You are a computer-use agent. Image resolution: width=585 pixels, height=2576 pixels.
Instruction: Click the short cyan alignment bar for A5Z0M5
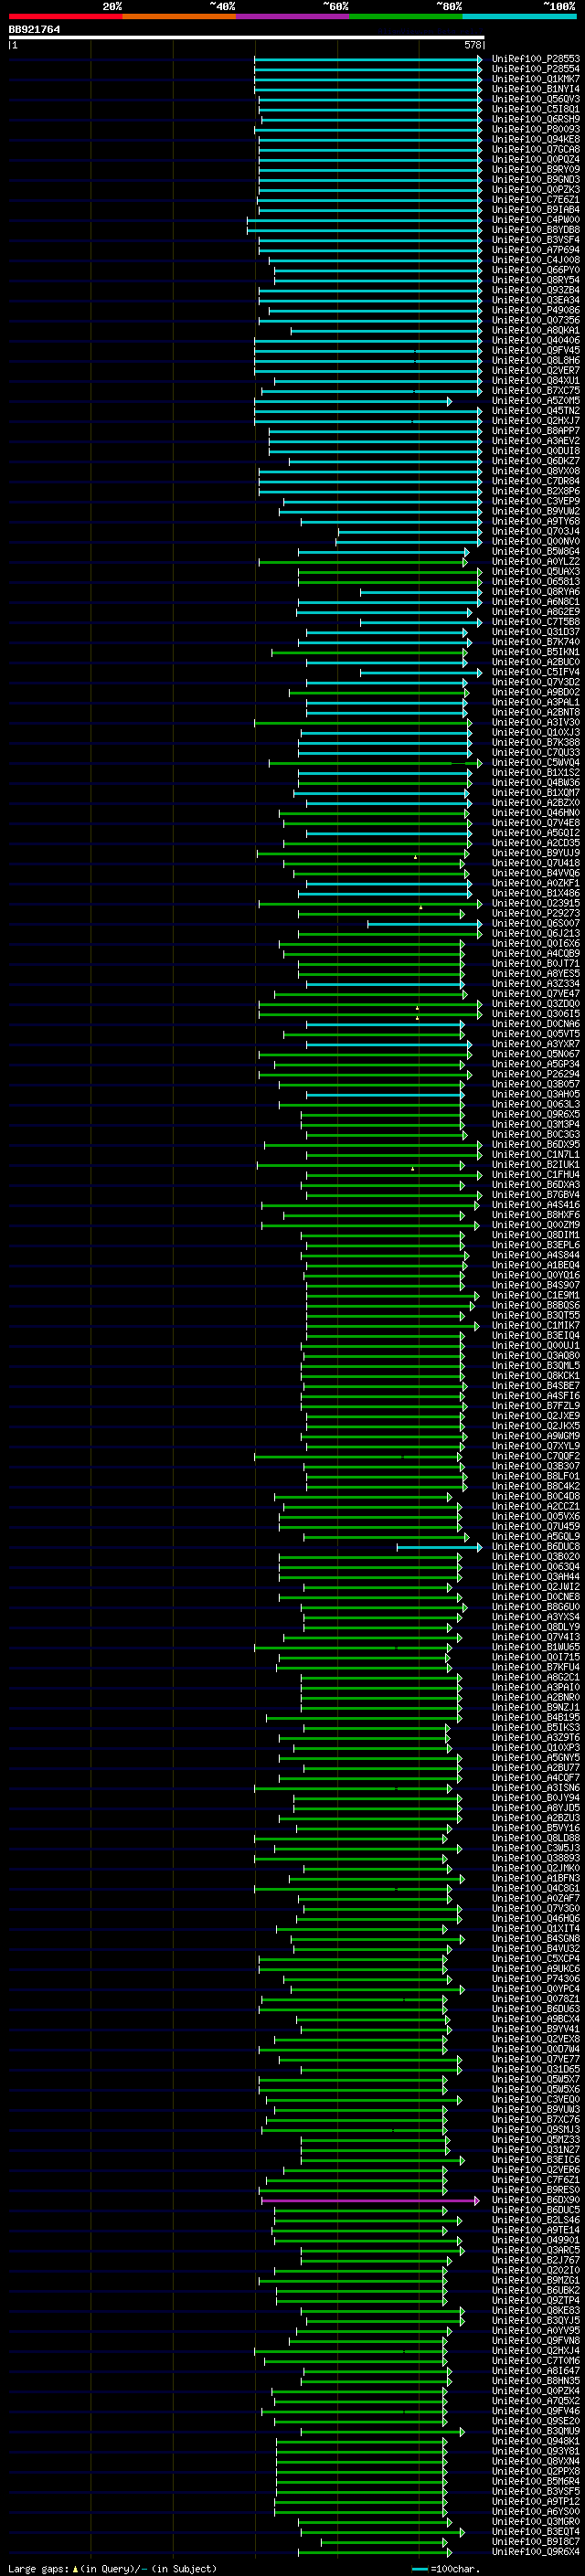click(x=353, y=401)
